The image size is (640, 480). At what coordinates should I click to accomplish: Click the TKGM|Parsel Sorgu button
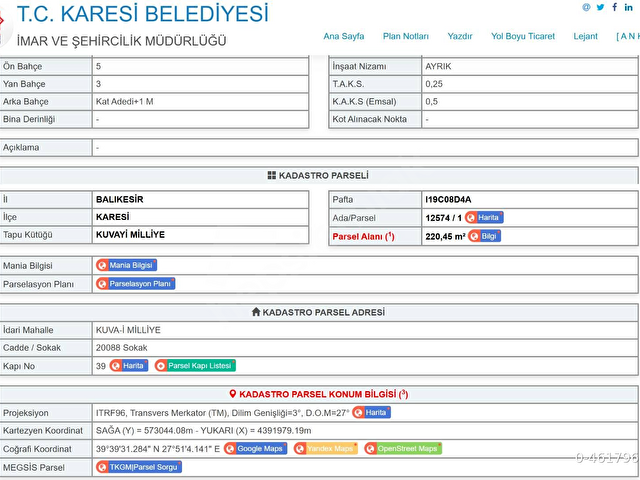tap(139, 467)
